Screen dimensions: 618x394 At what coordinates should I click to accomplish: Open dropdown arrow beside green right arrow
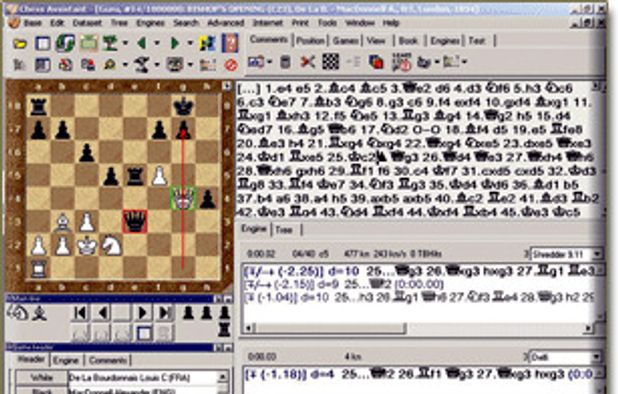tap(190, 43)
